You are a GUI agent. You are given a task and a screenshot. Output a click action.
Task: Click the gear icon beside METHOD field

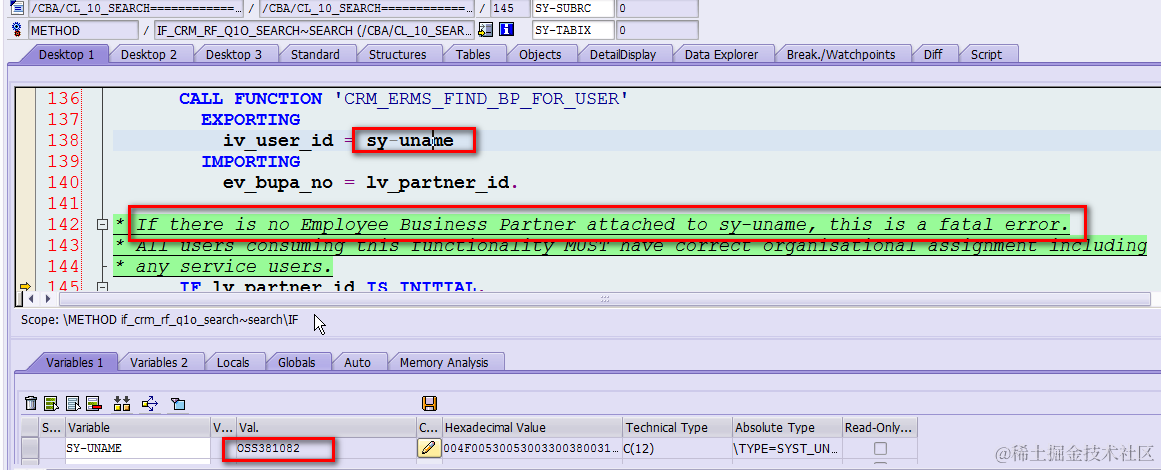16,30
